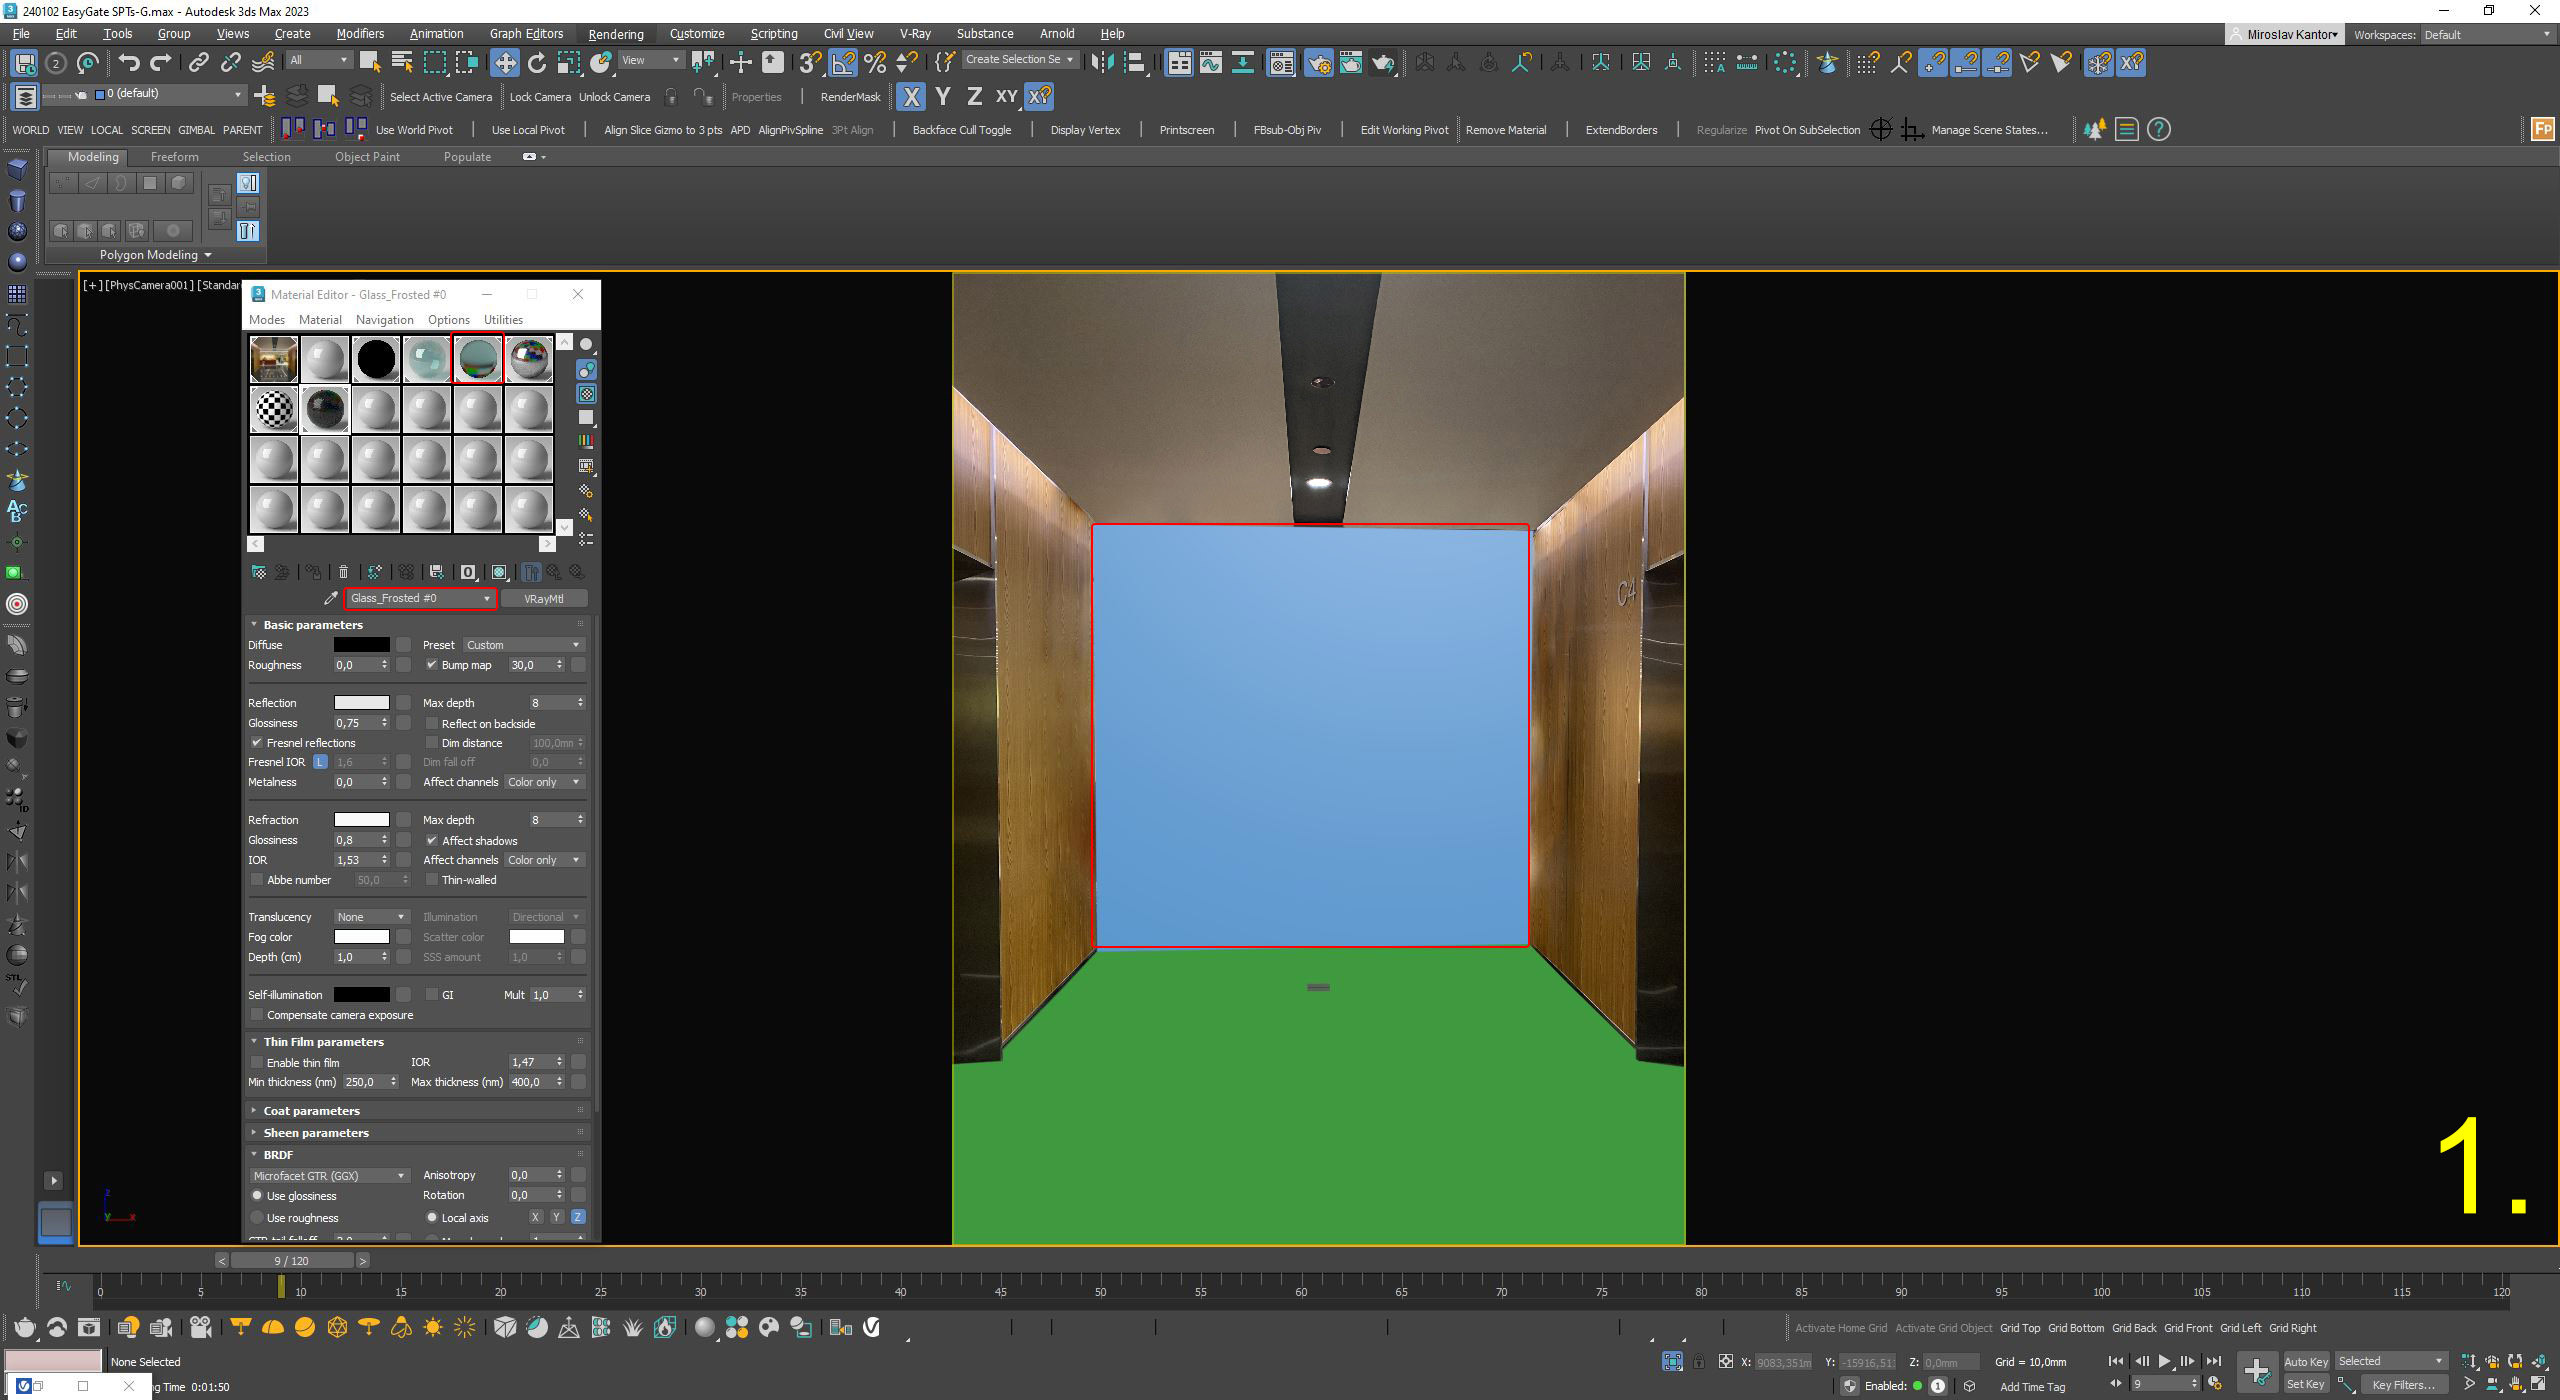
Task: Open the V-Ray menu
Action: tap(915, 34)
